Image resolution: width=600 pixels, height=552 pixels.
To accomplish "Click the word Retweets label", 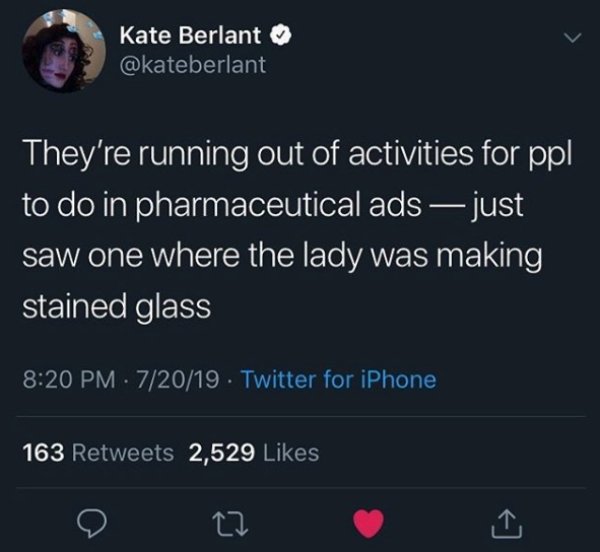I will tap(122, 453).
